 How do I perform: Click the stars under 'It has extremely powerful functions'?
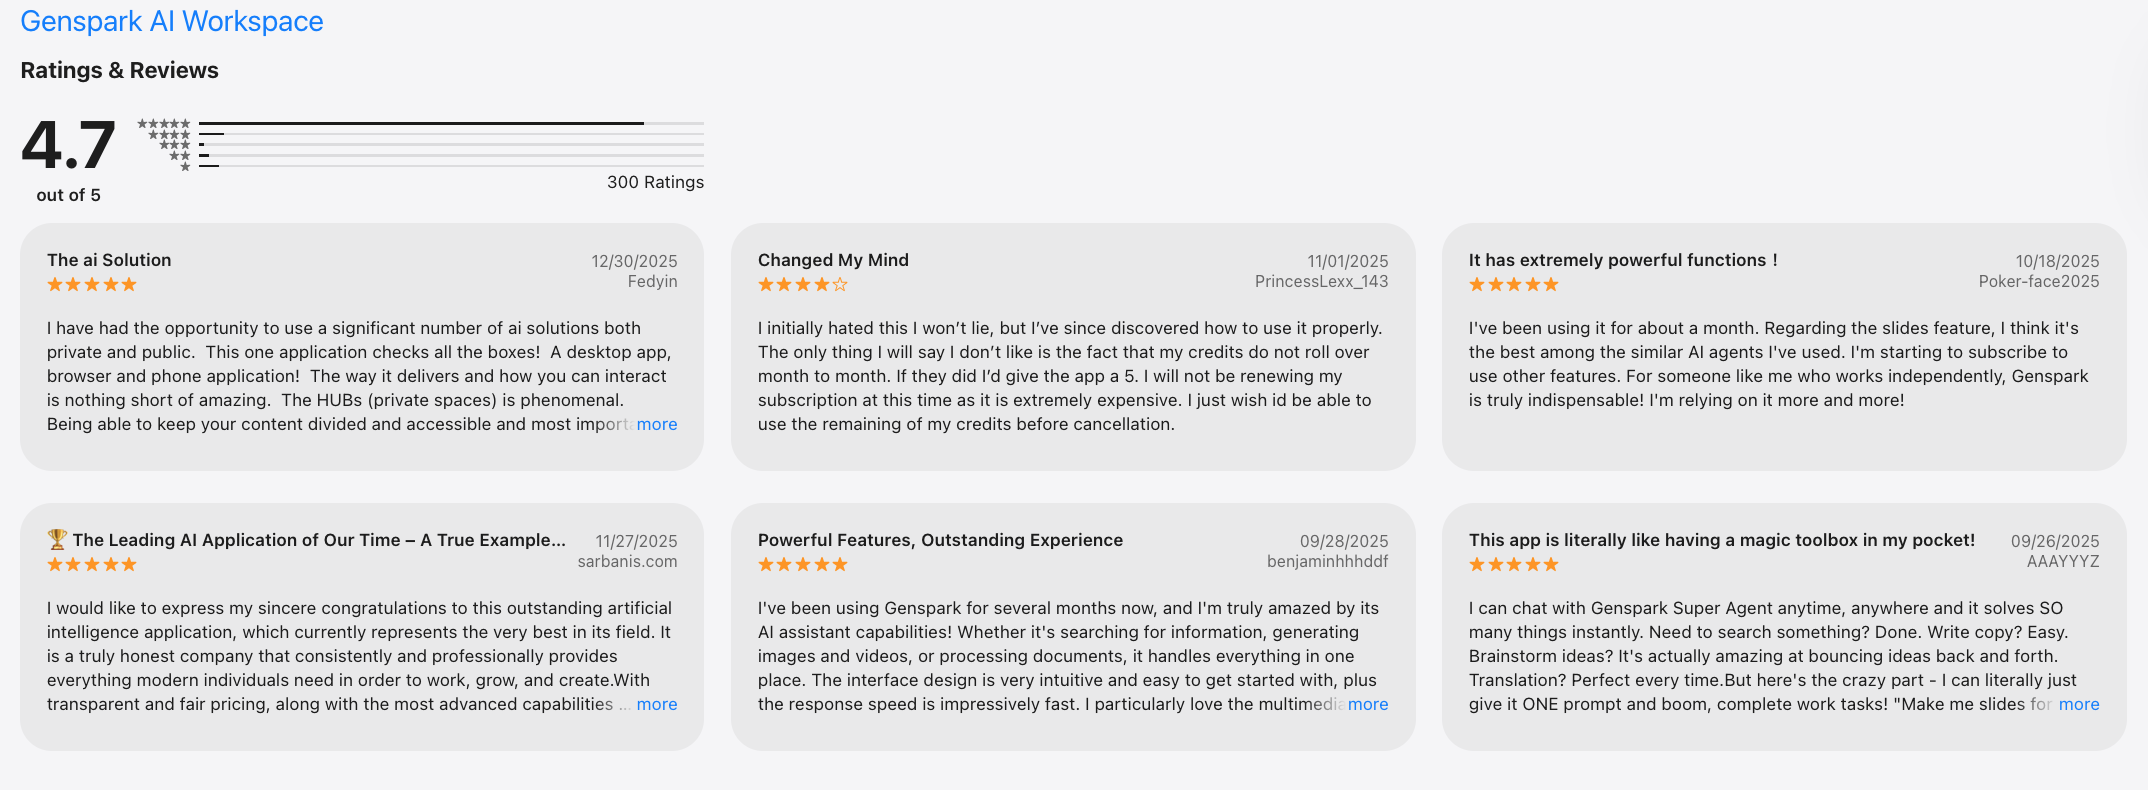point(1513,285)
